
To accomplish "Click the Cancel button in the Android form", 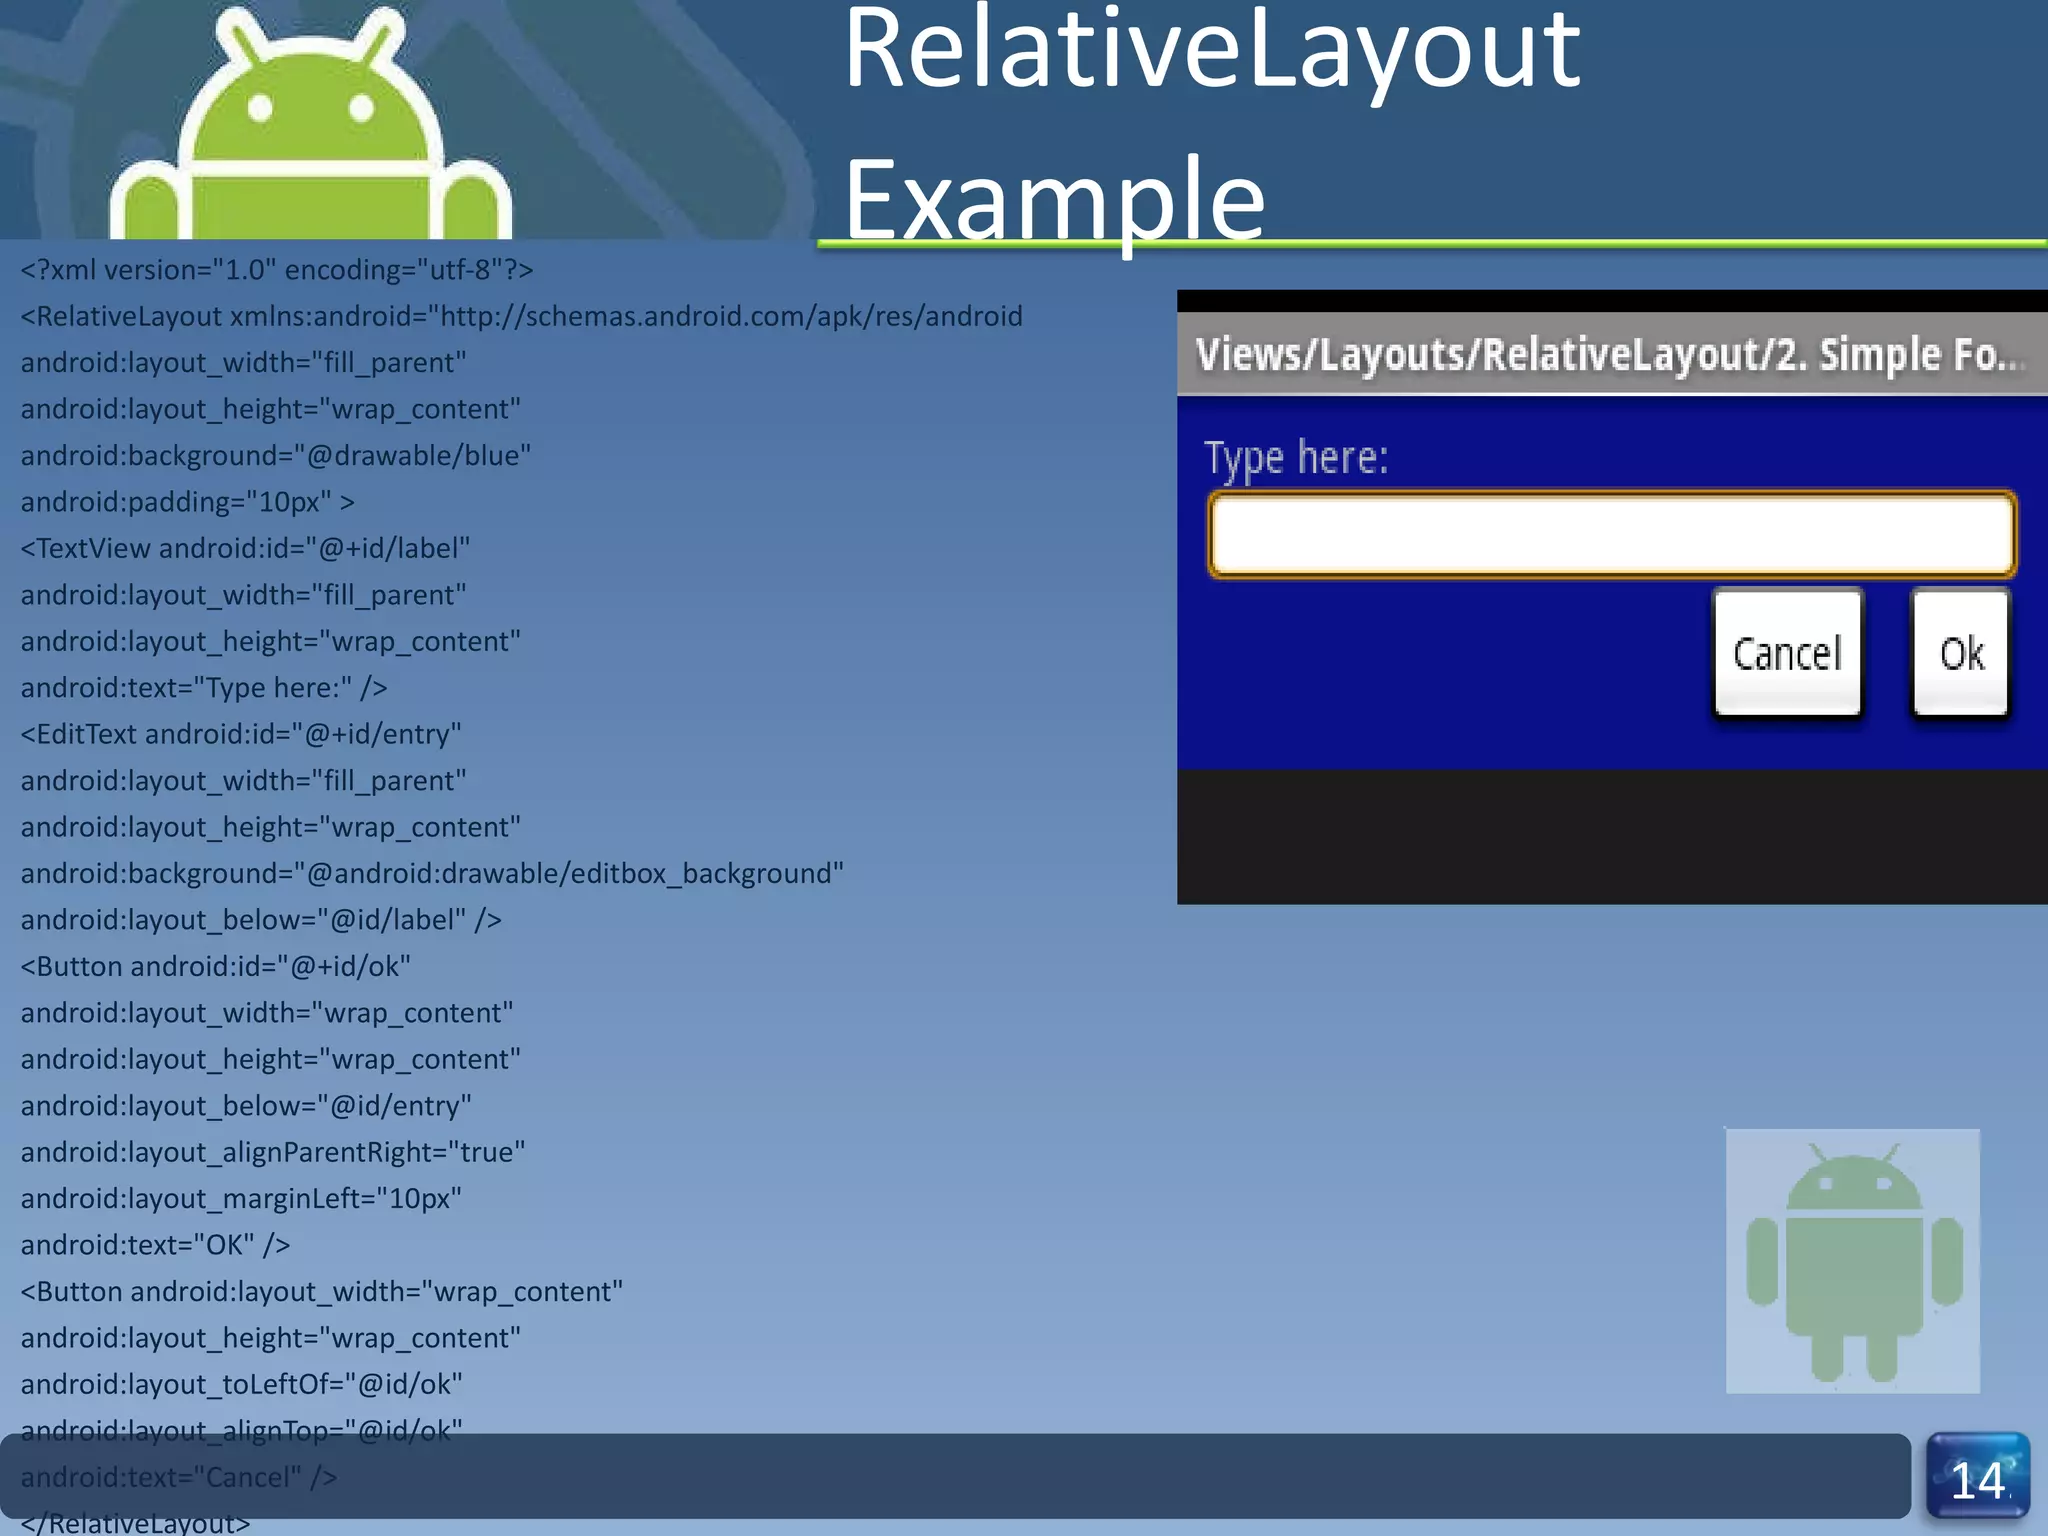I will click(1787, 652).
